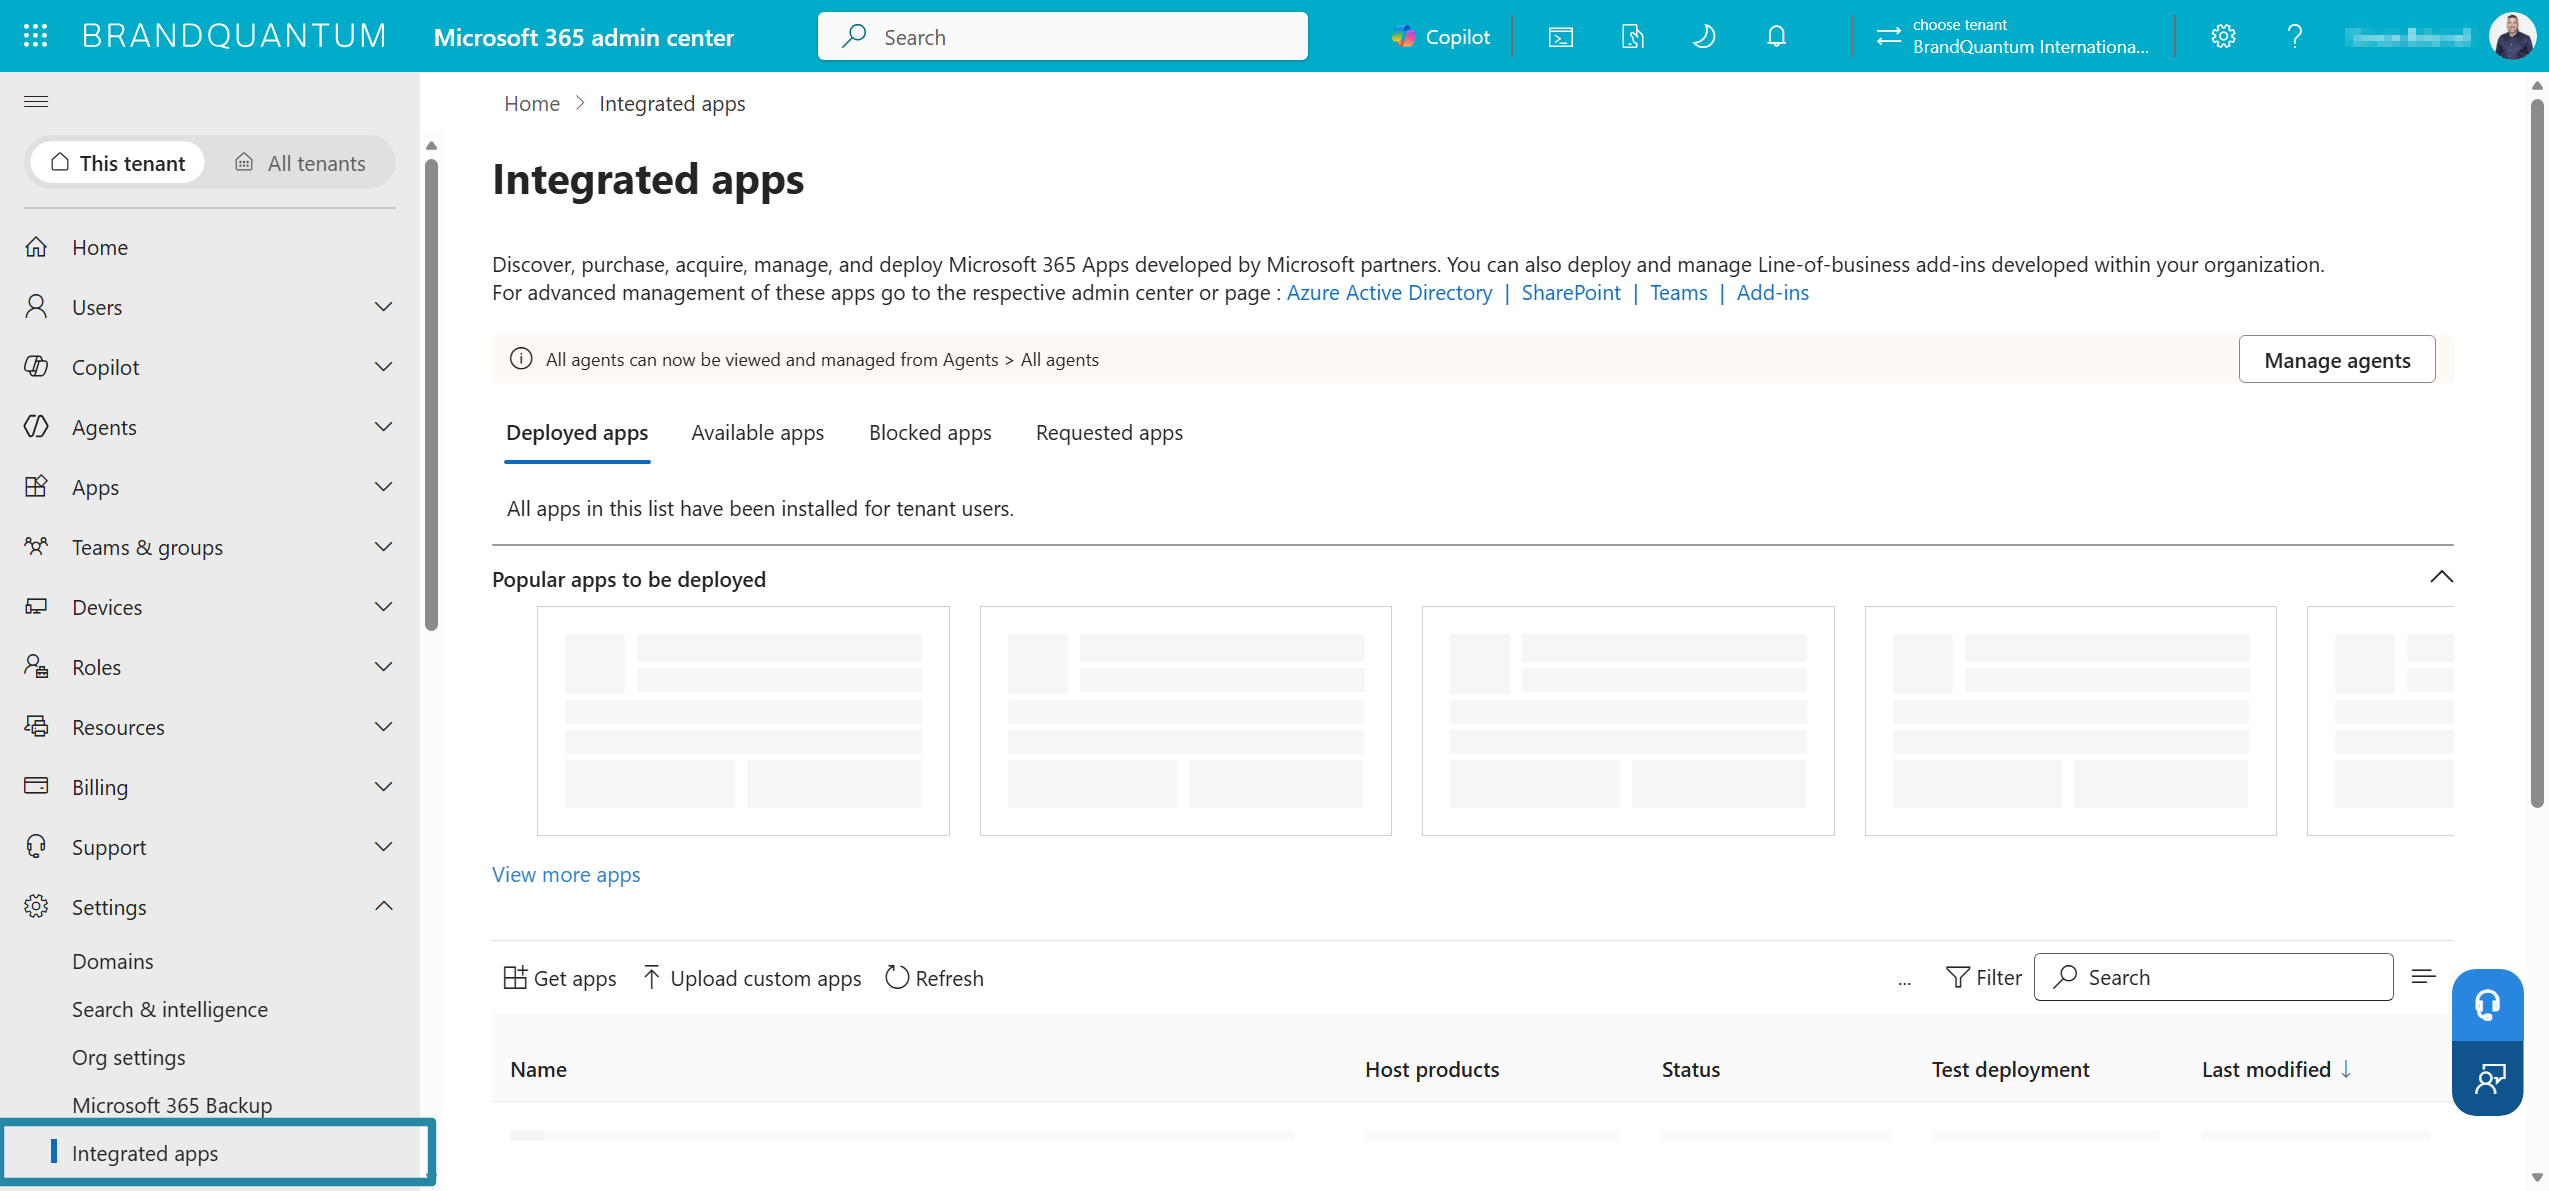Toggle dark mode moon icon
This screenshot has width=2549, height=1191.
[1704, 37]
